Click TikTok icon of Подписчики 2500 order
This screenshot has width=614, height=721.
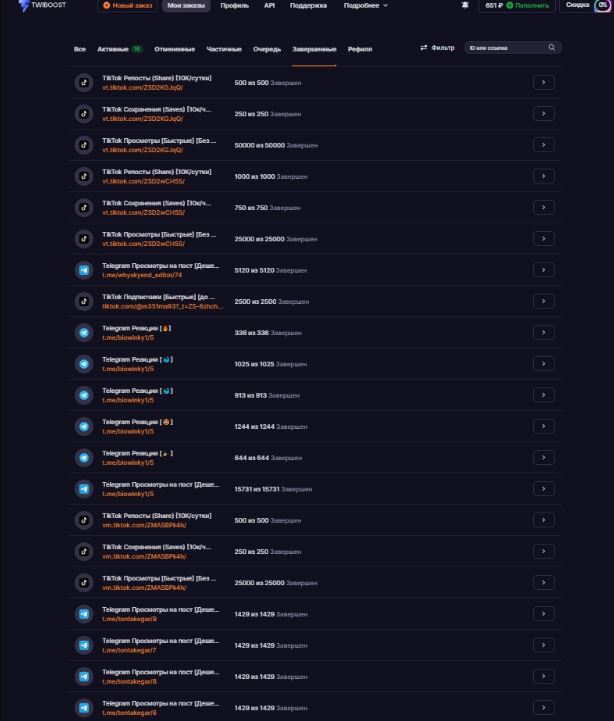click(84, 302)
